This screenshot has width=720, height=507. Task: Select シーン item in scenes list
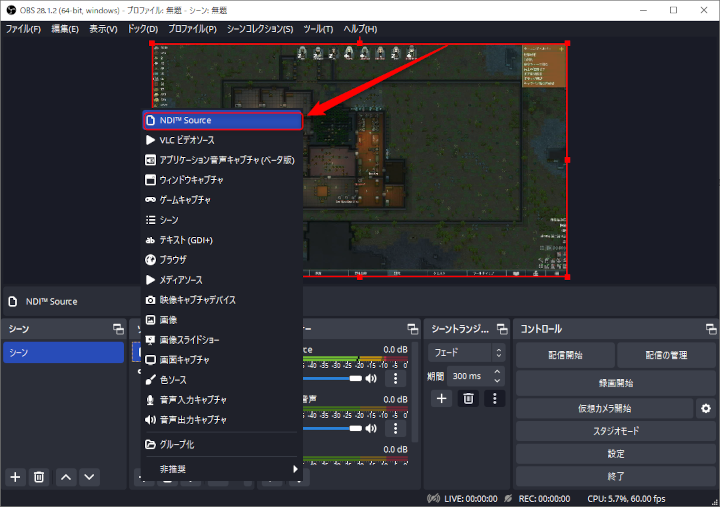[63, 352]
